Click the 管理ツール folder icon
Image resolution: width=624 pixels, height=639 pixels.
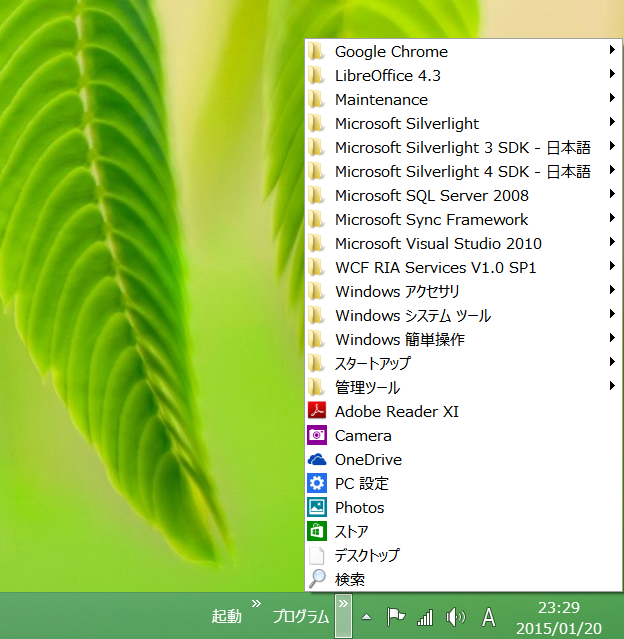[x=316, y=387]
